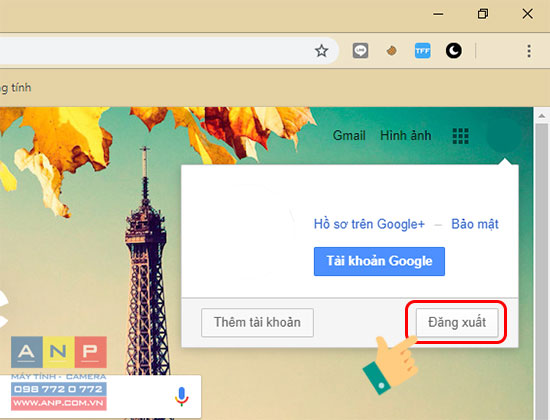The image size is (550, 420).
Task: Open the TFF extension icon
Action: click(423, 51)
